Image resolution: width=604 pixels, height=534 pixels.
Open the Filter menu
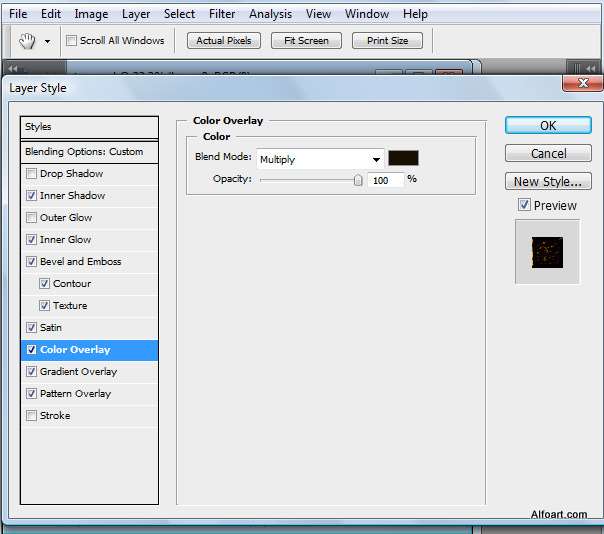(x=222, y=14)
